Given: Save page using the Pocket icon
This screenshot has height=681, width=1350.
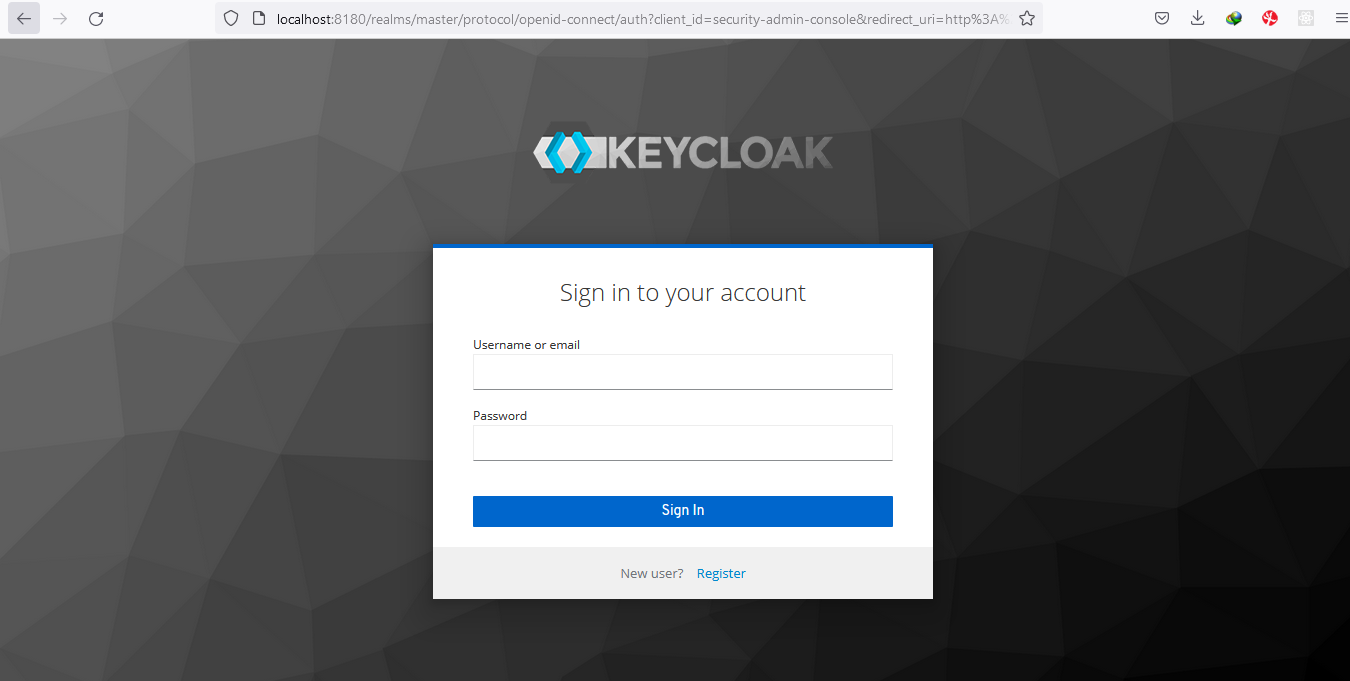Looking at the screenshot, I should (1162, 18).
